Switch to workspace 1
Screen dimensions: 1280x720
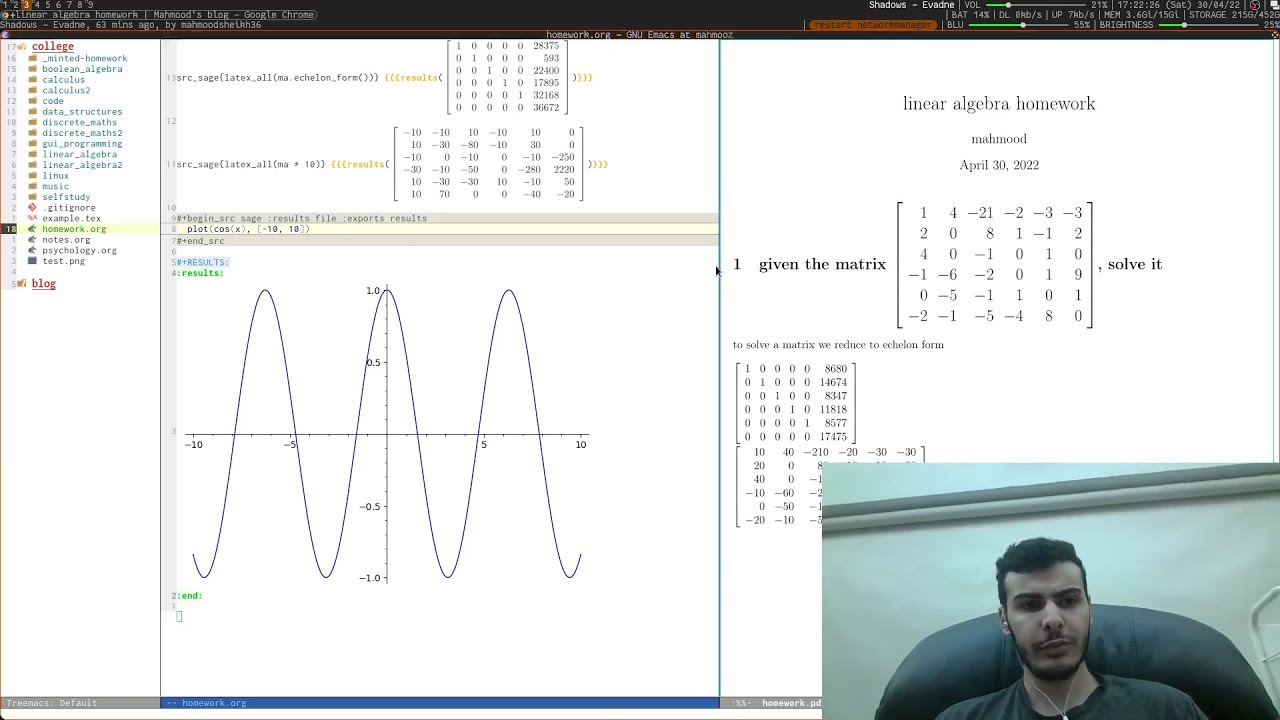coord(5,5)
